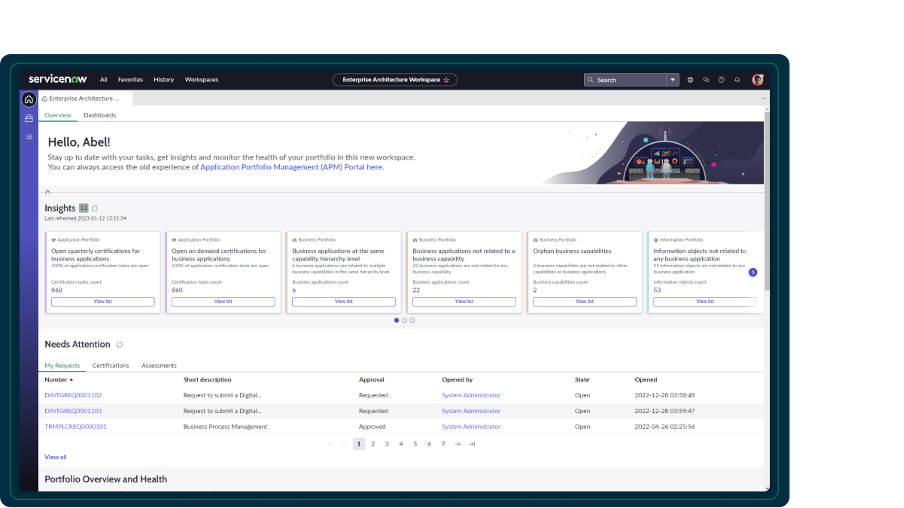Image resolution: width=904 pixels, height=508 pixels.
Task: Select the third Insights carousel page dot
Action: click(x=412, y=321)
